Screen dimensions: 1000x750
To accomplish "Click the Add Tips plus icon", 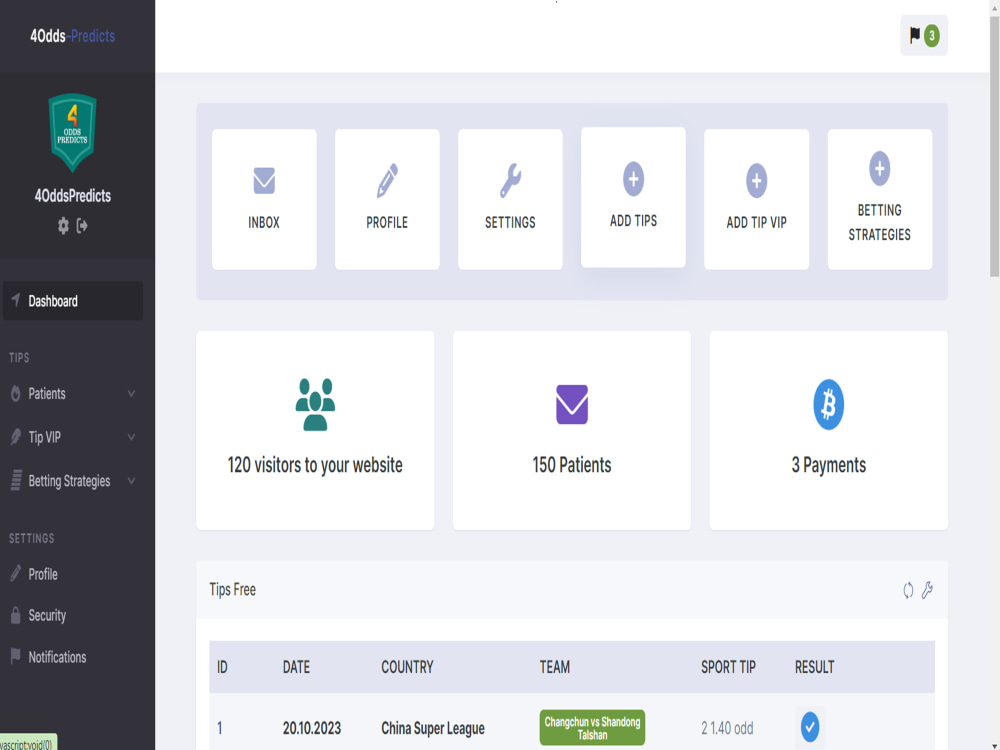I will [633, 179].
